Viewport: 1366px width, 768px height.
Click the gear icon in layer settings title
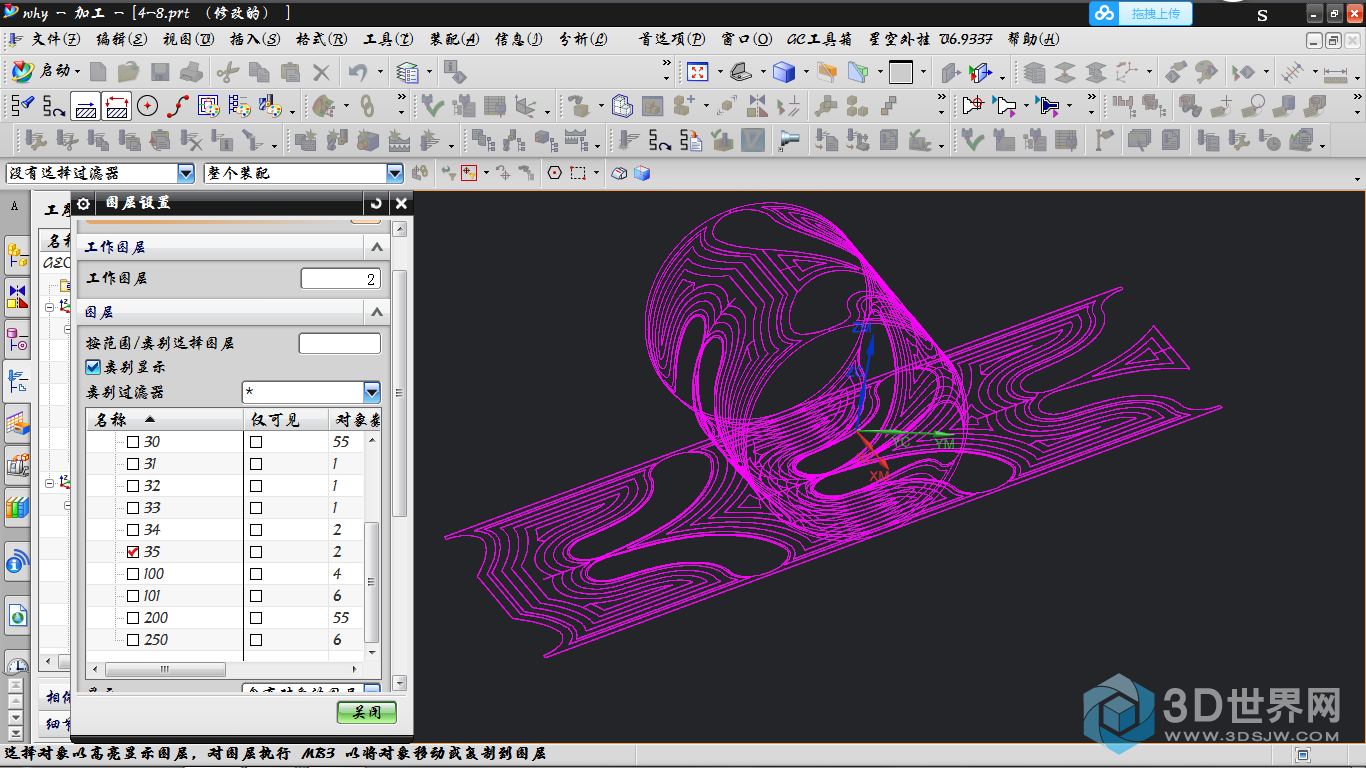[84, 203]
